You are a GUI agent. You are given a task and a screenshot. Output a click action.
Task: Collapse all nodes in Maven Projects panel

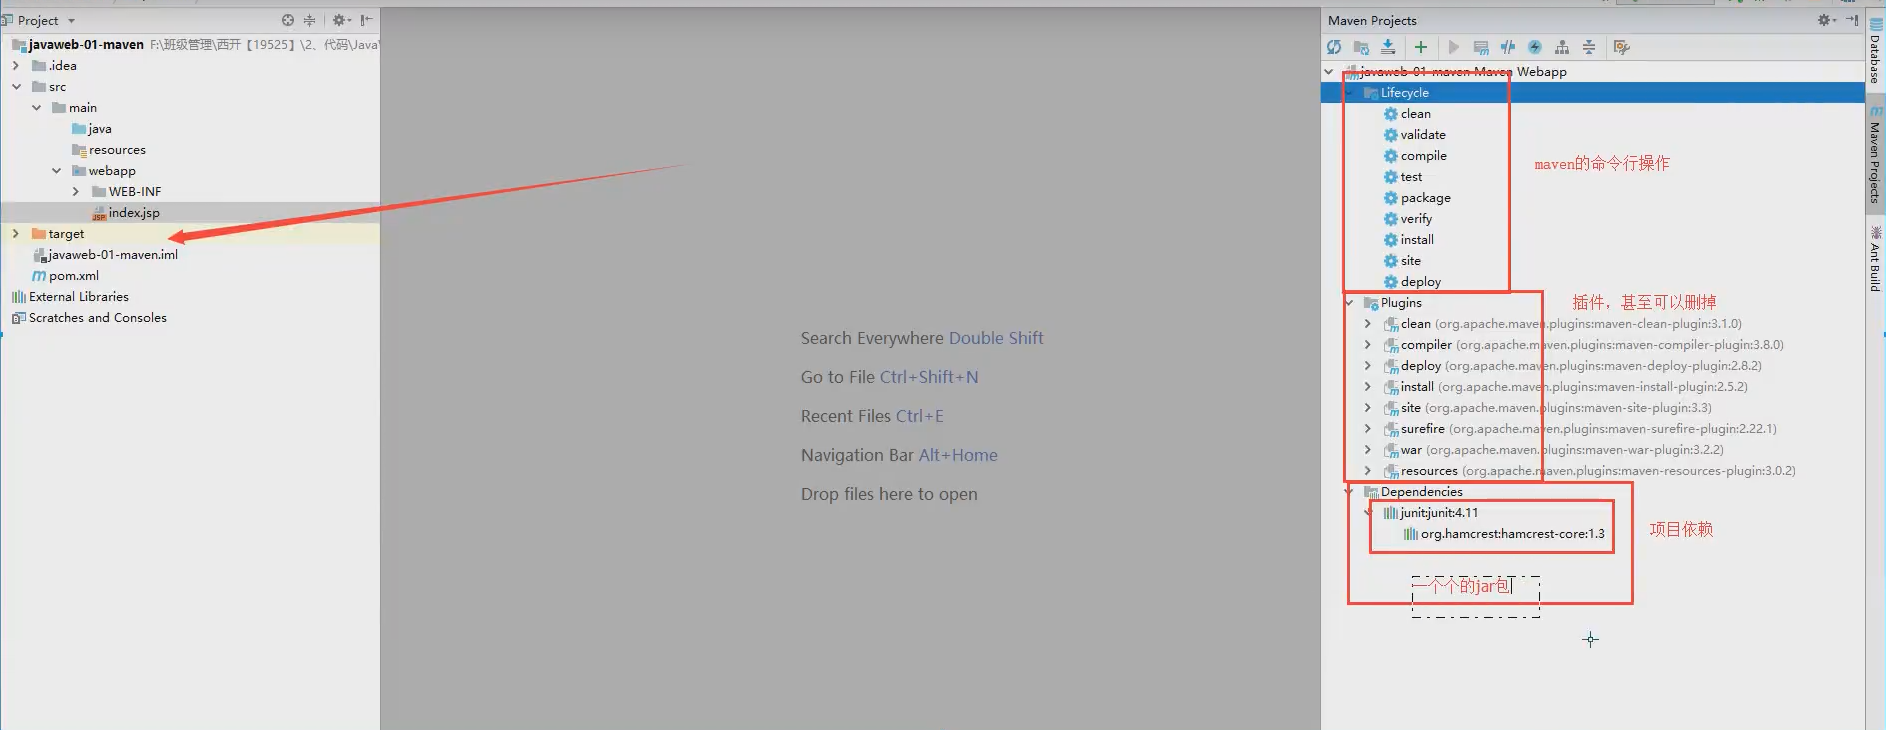1589,47
